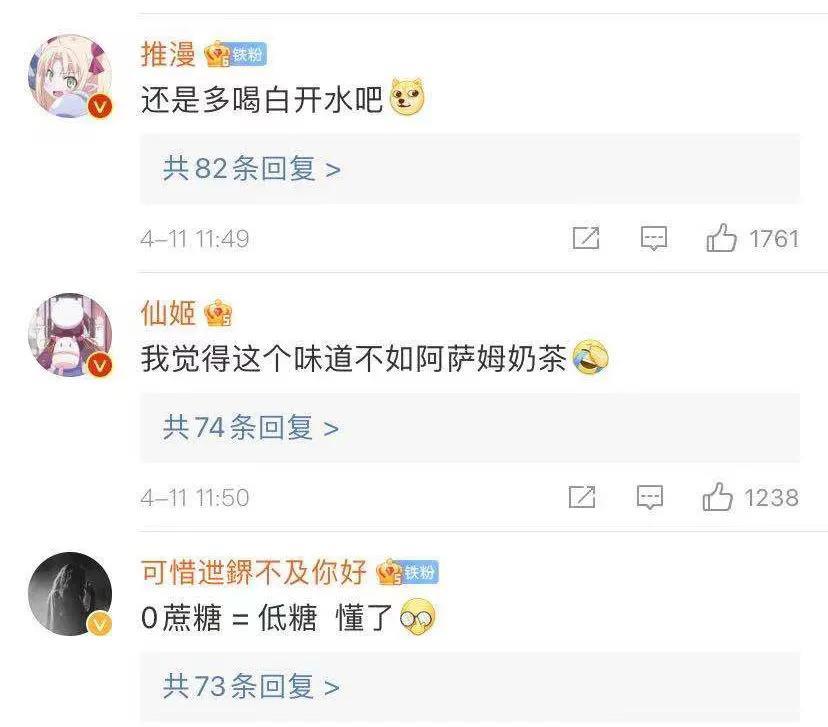
Task: Open dark avatar of 可惜迣鎅不及你好
Action: click(x=70, y=593)
